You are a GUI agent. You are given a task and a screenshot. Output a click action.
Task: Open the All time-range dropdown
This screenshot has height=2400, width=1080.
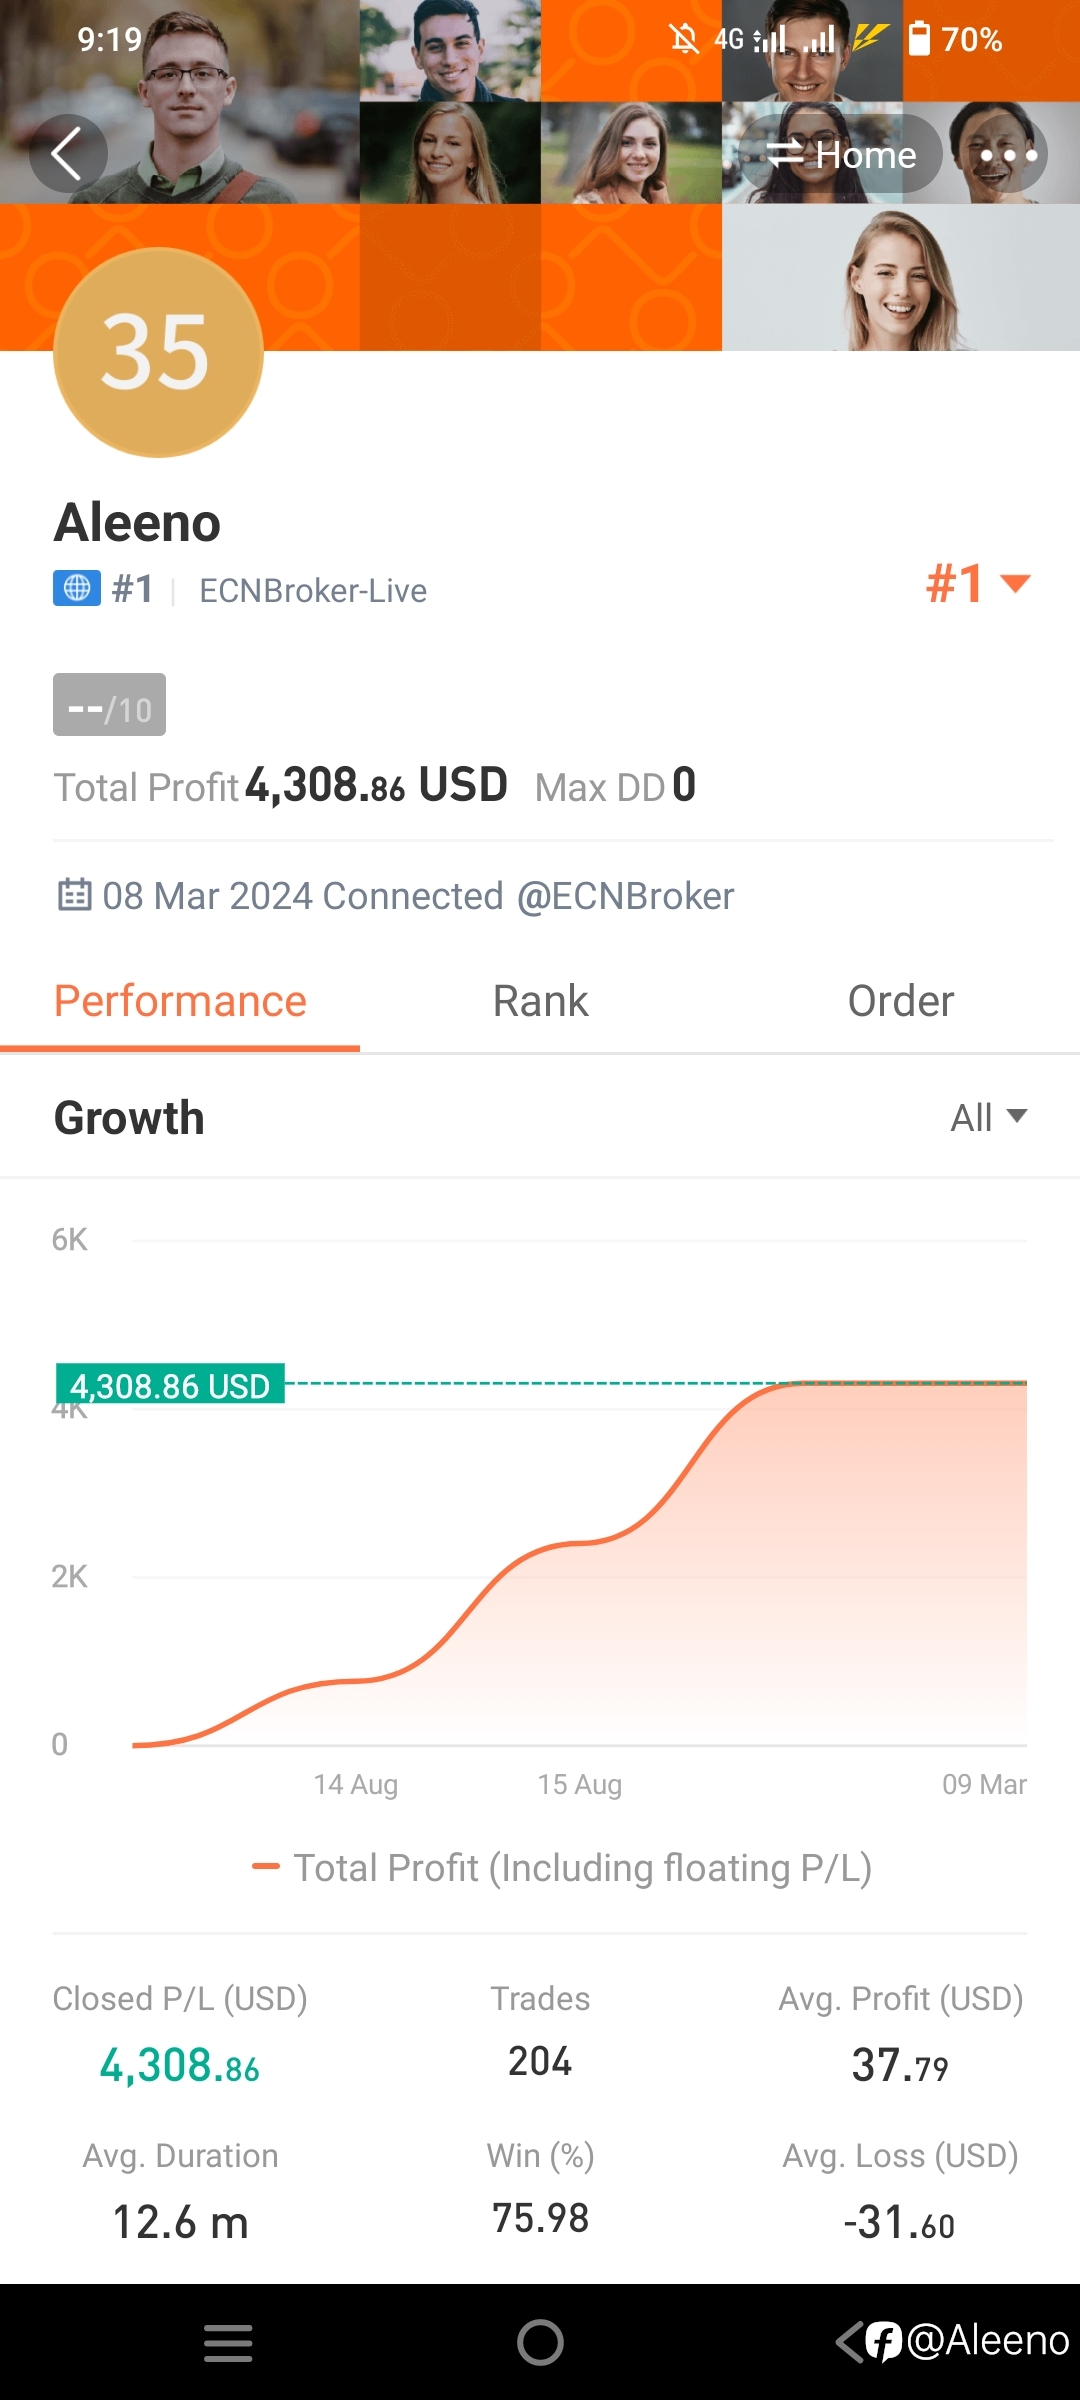(x=988, y=1117)
